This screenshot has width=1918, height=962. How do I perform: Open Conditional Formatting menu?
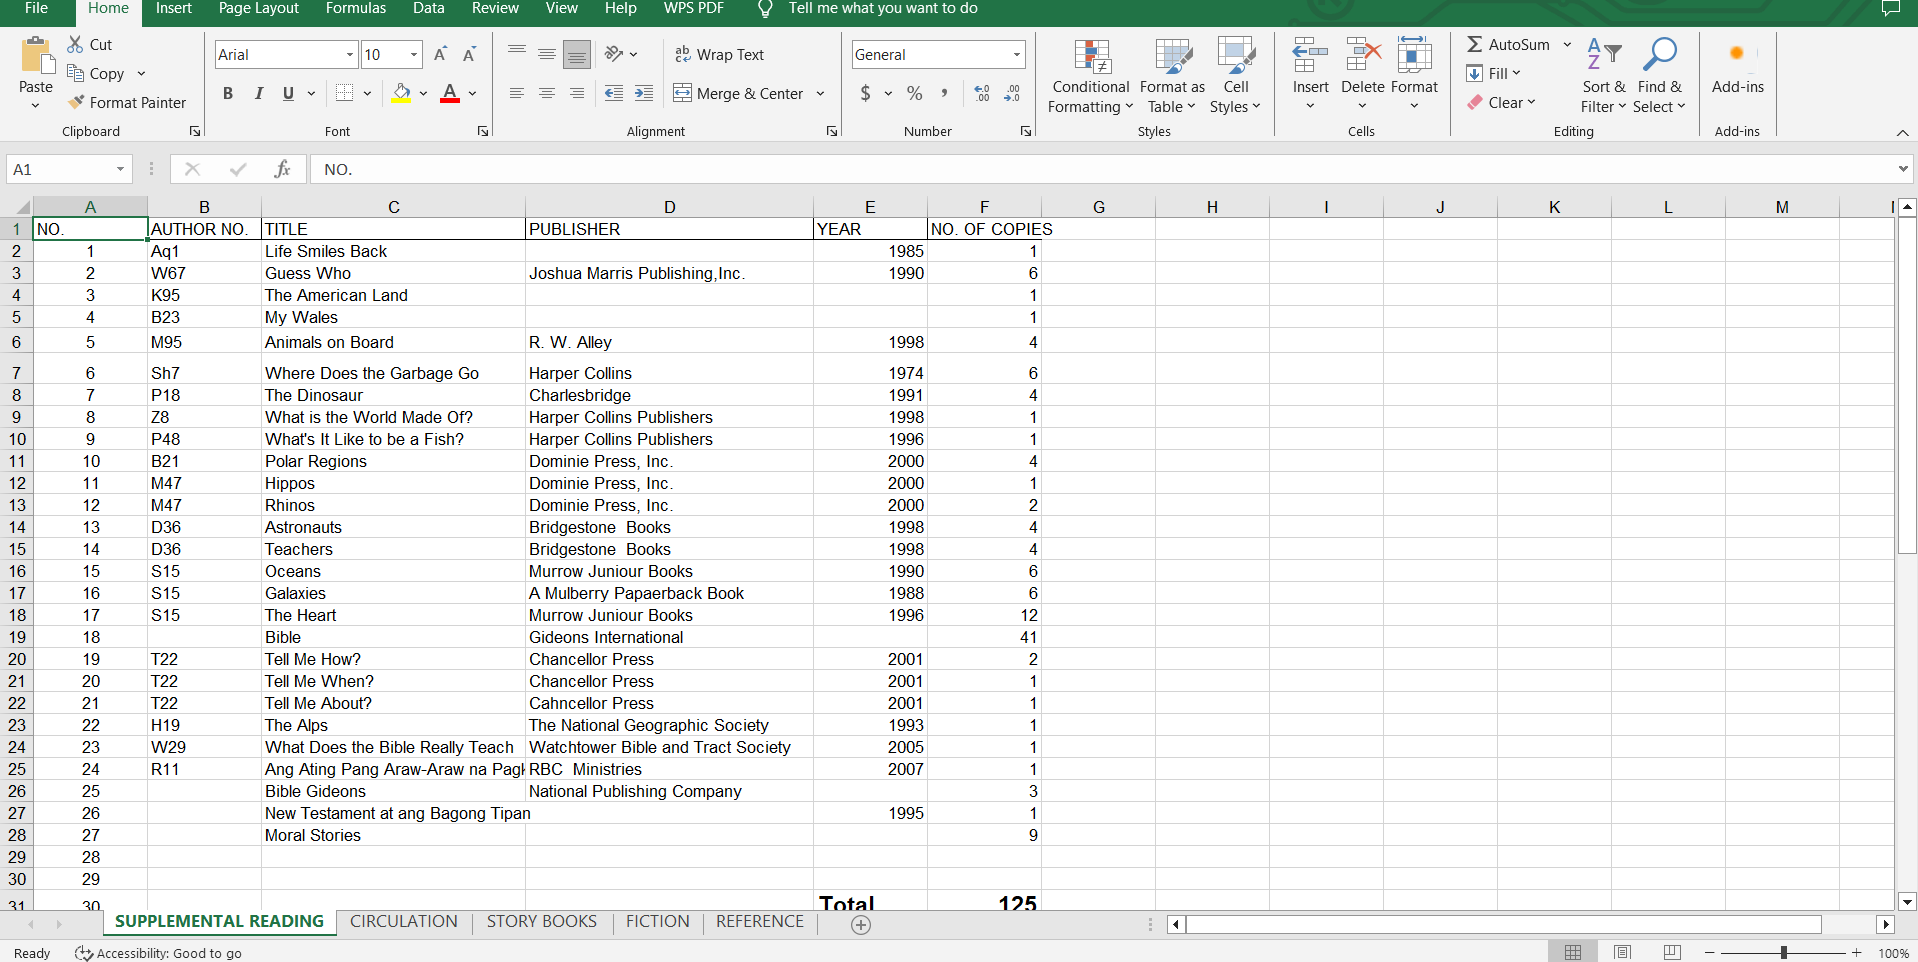tap(1091, 77)
